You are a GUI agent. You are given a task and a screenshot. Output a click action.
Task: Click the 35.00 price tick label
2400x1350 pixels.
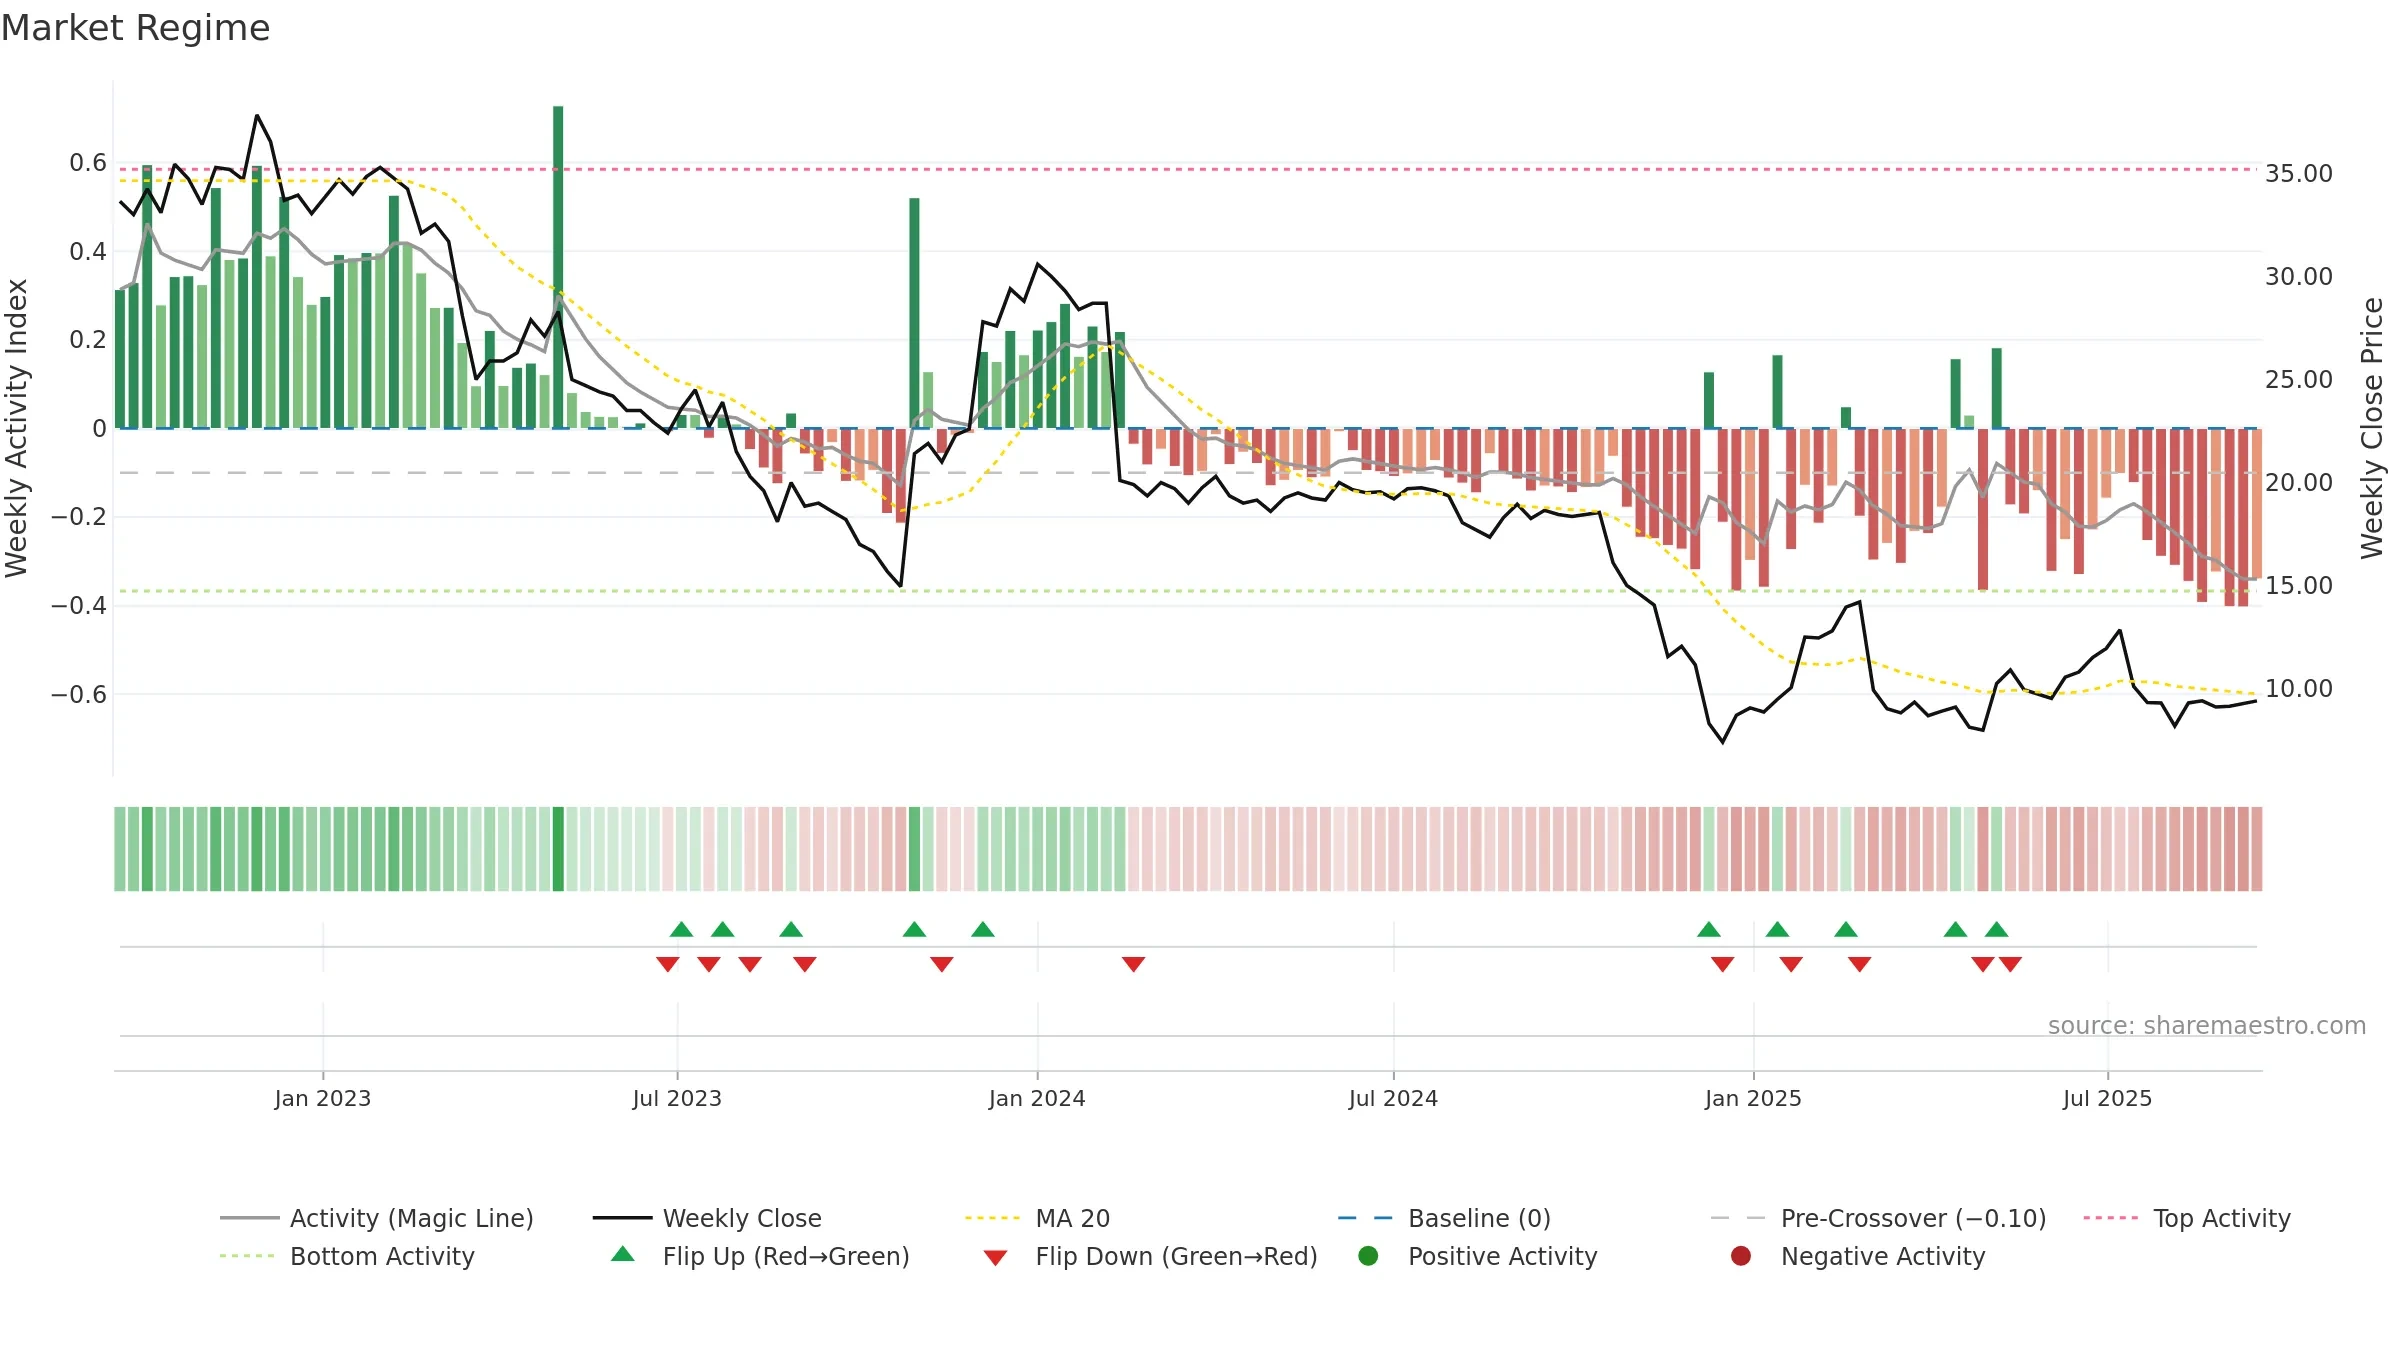[x=2298, y=174]
